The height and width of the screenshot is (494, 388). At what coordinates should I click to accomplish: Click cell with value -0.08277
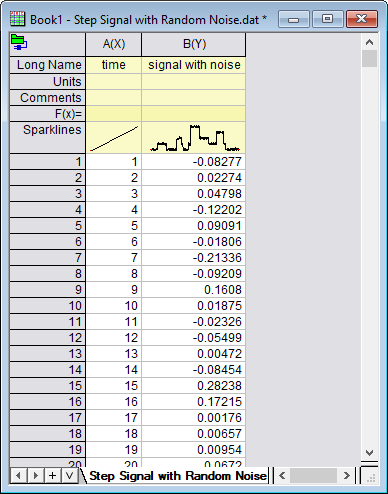tap(194, 162)
